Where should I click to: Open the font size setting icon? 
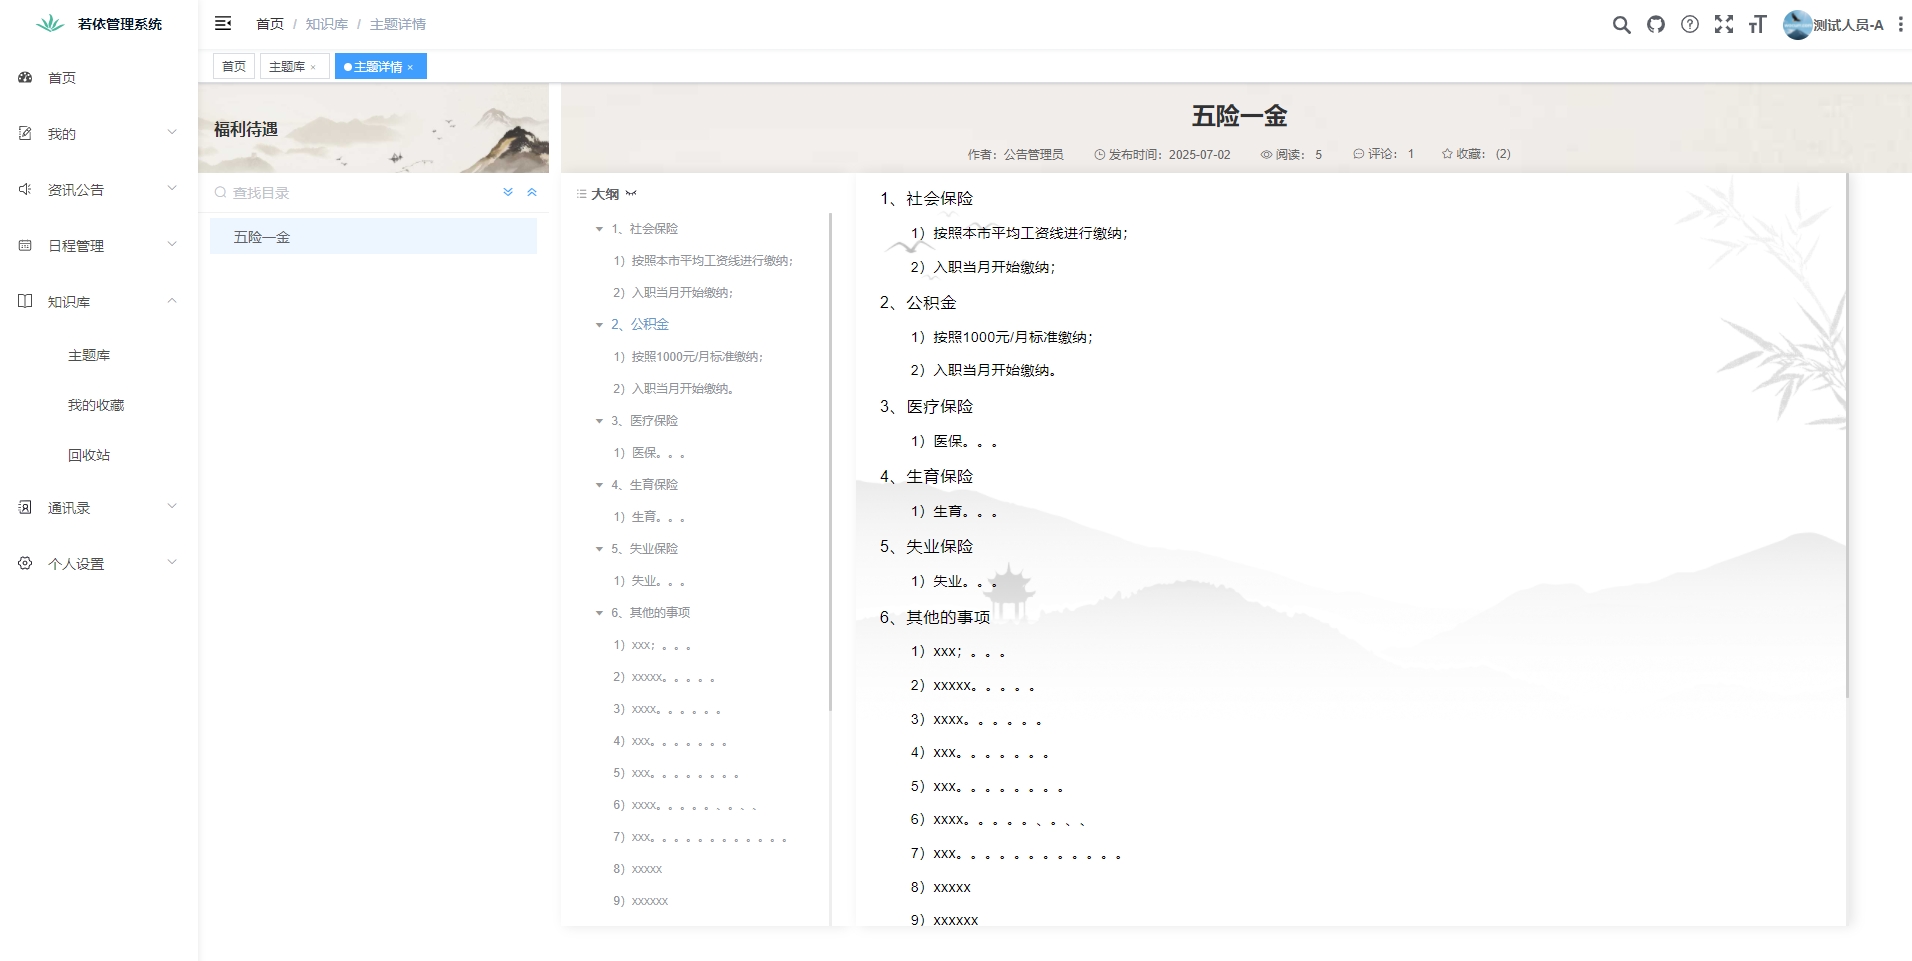(1757, 25)
